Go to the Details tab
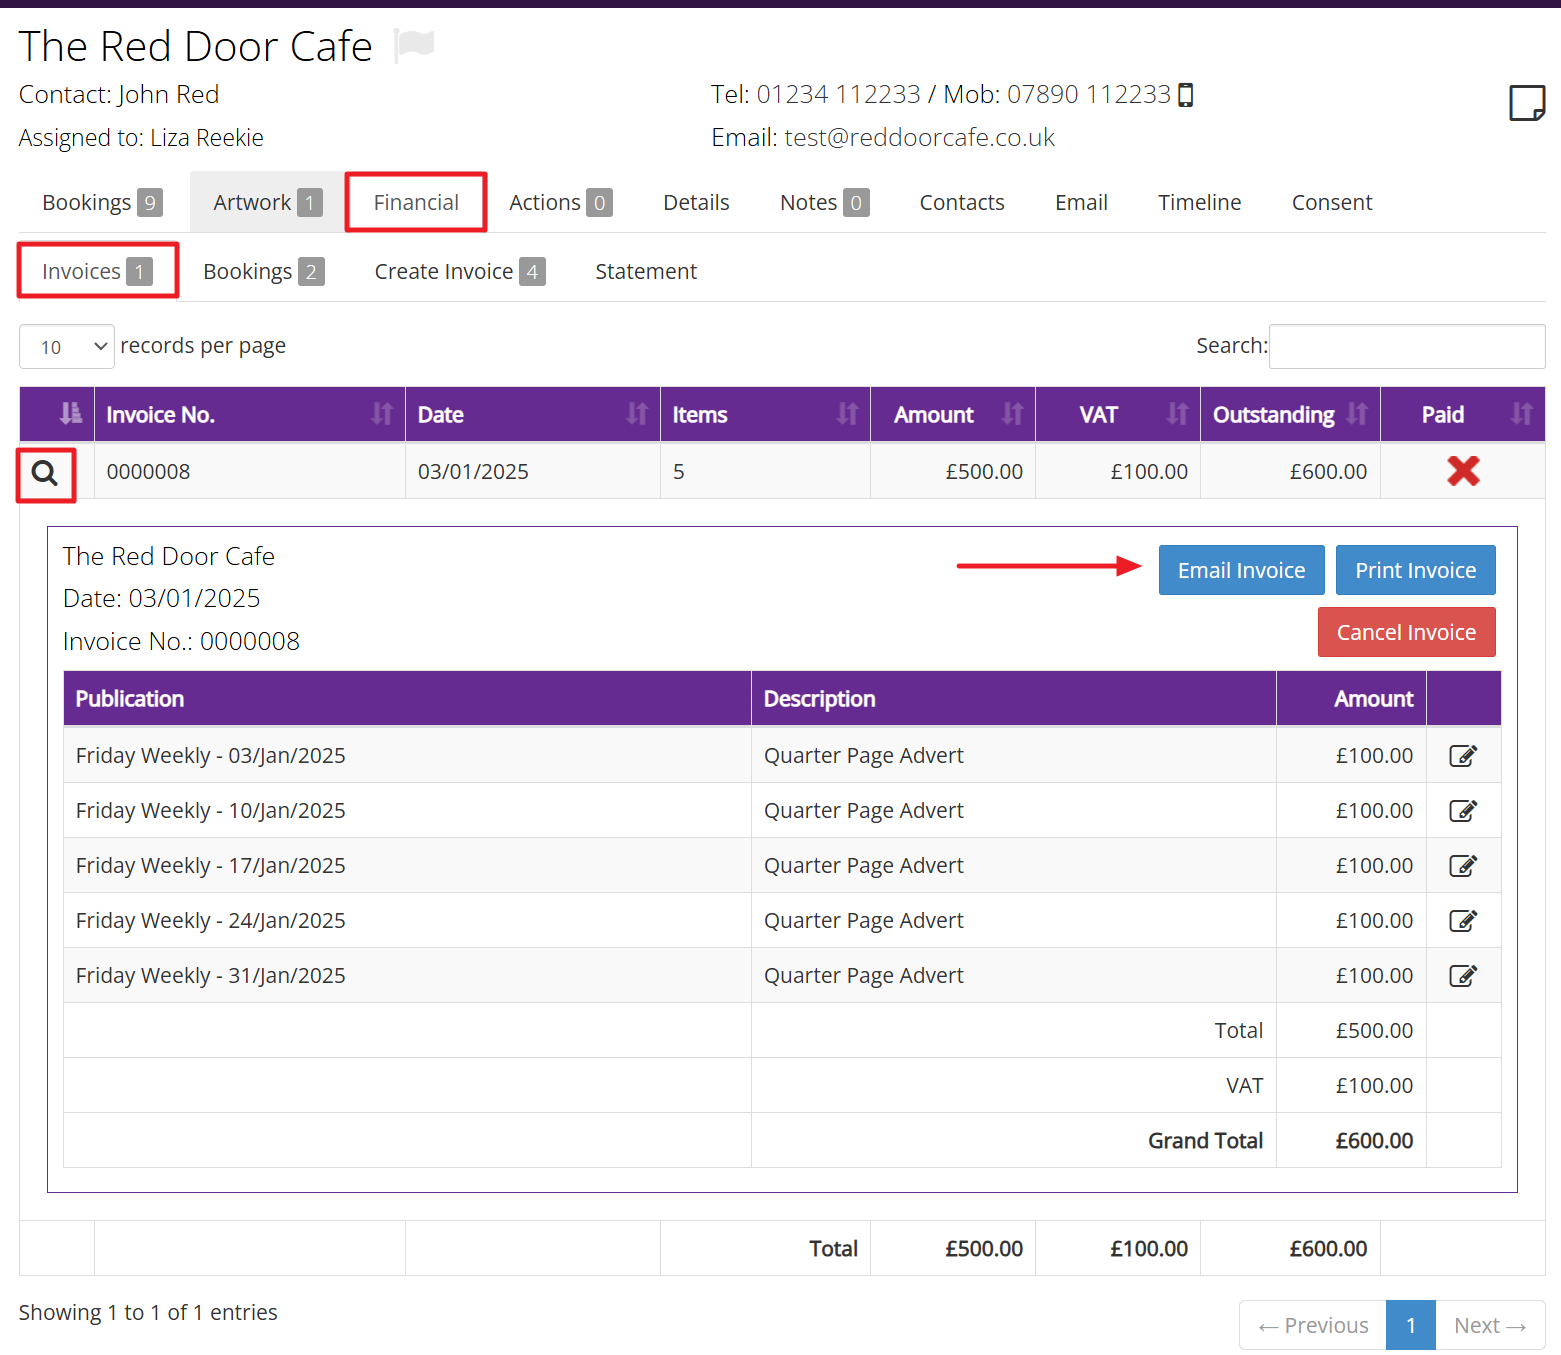1561x1355 pixels. click(x=696, y=203)
